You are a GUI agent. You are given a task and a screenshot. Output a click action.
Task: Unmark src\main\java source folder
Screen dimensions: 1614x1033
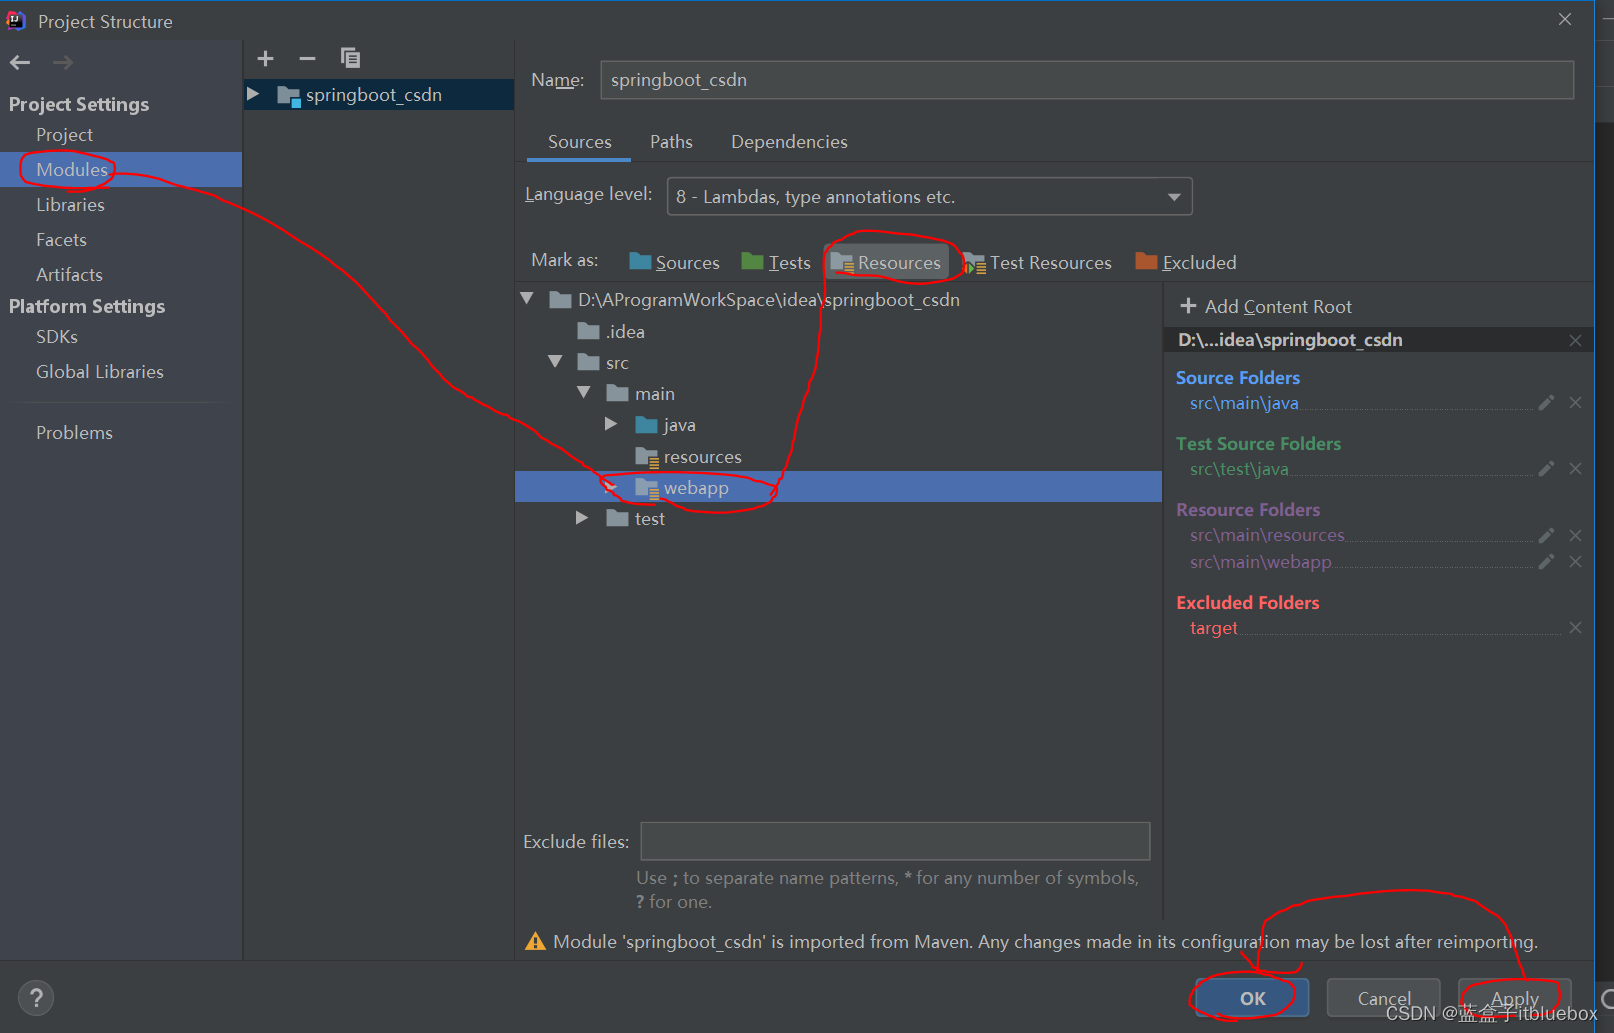tap(1575, 403)
